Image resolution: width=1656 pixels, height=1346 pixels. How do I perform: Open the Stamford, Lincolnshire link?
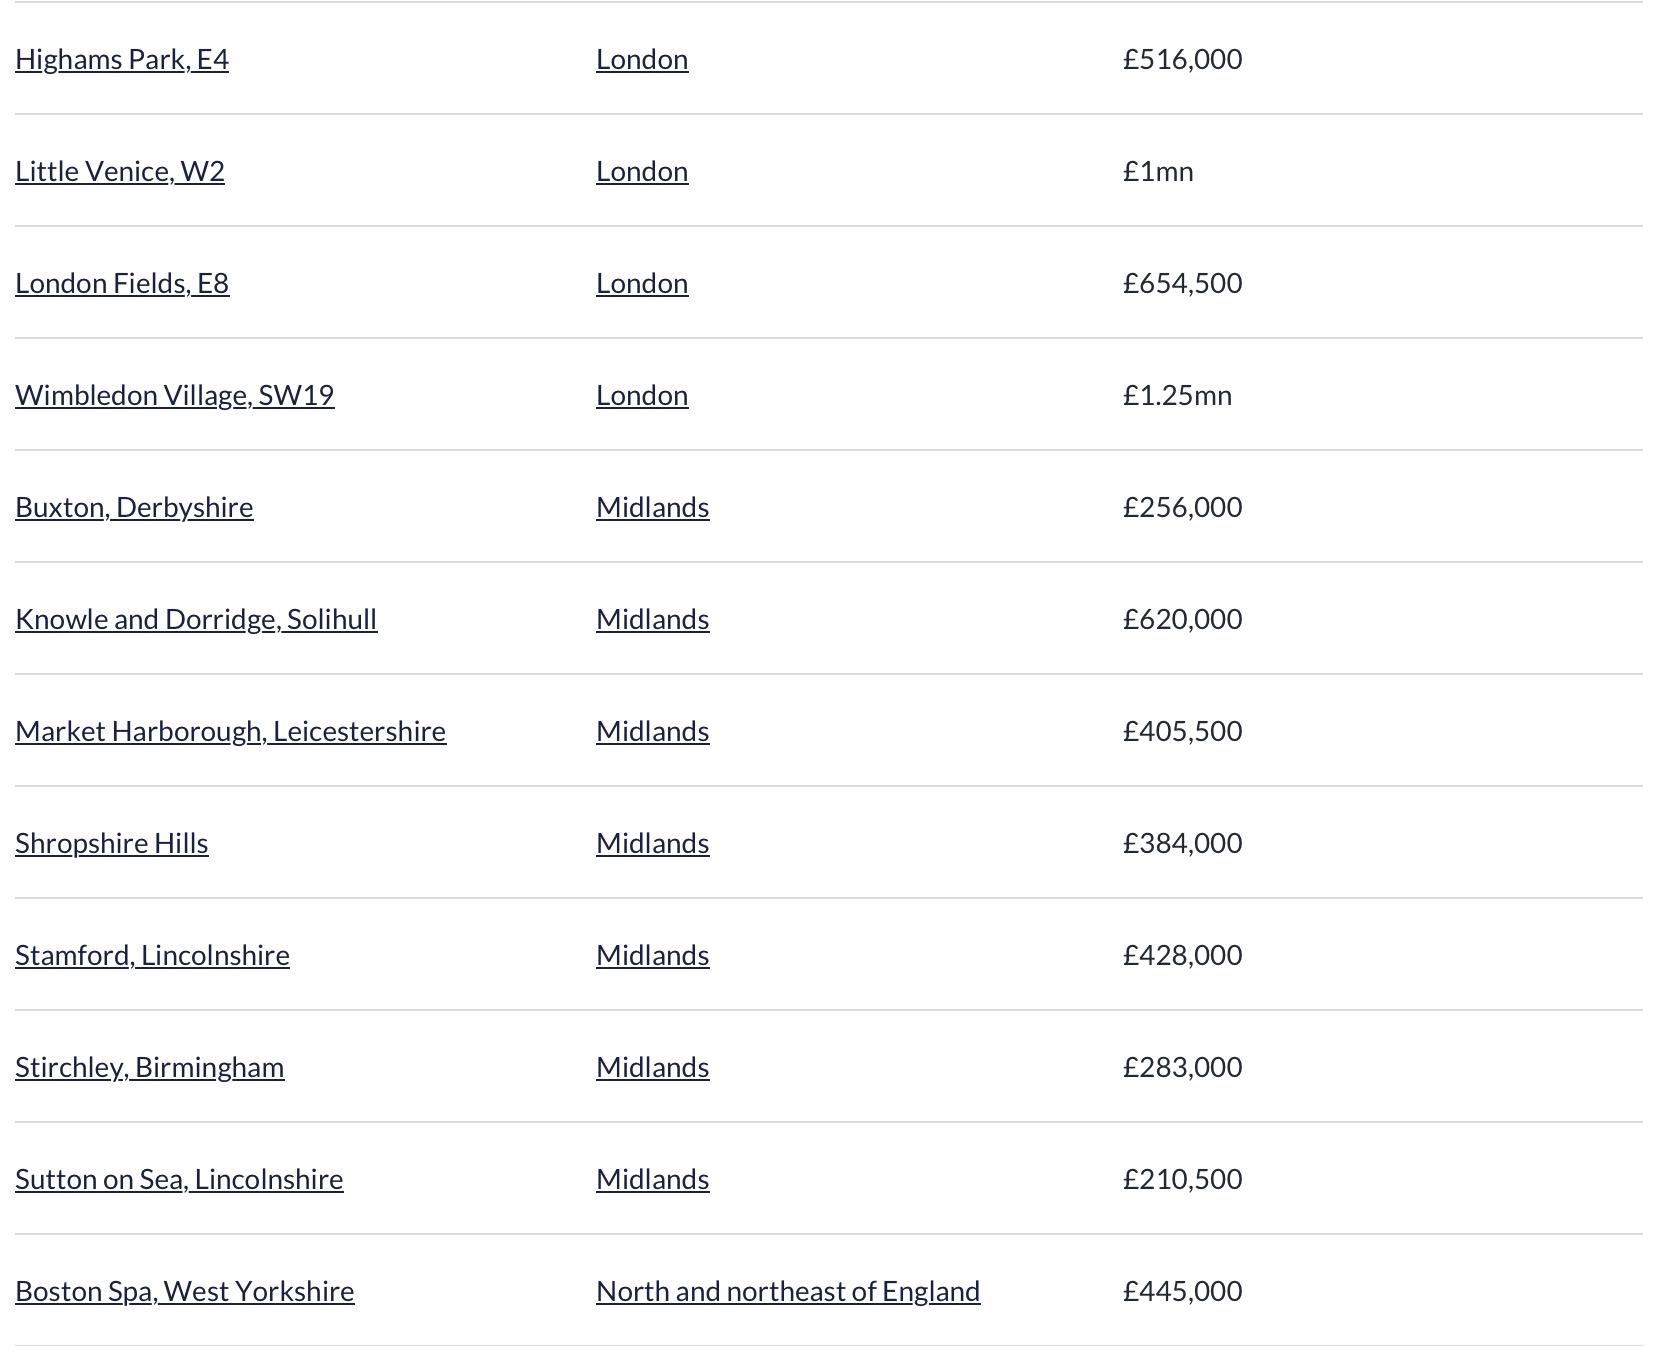click(x=152, y=956)
